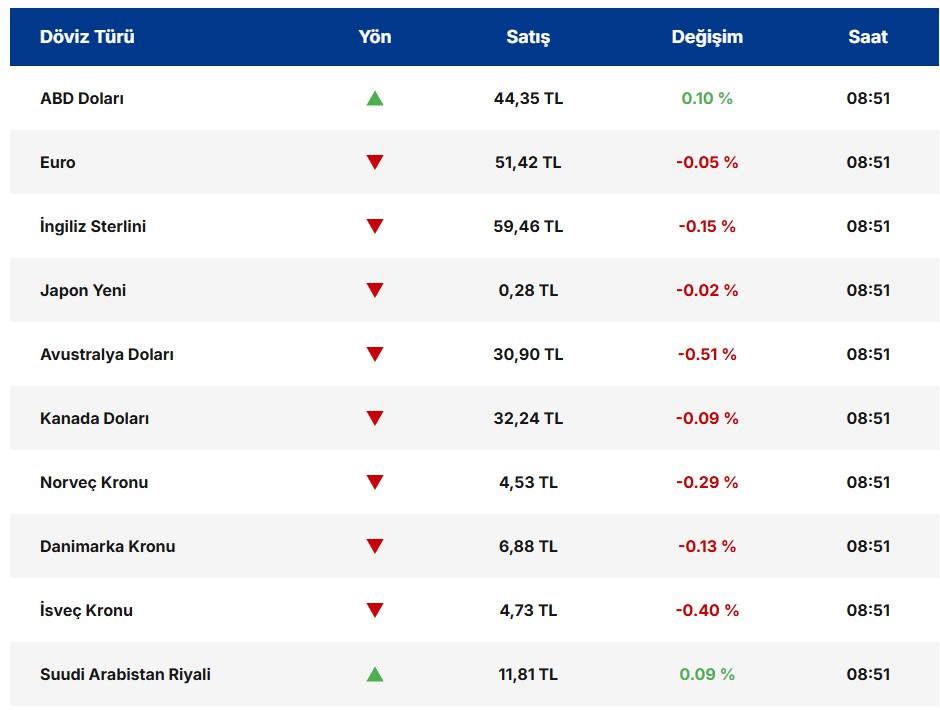Select the red arrow in Japon Yeni row
The image size is (940, 710).
point(375,290)
